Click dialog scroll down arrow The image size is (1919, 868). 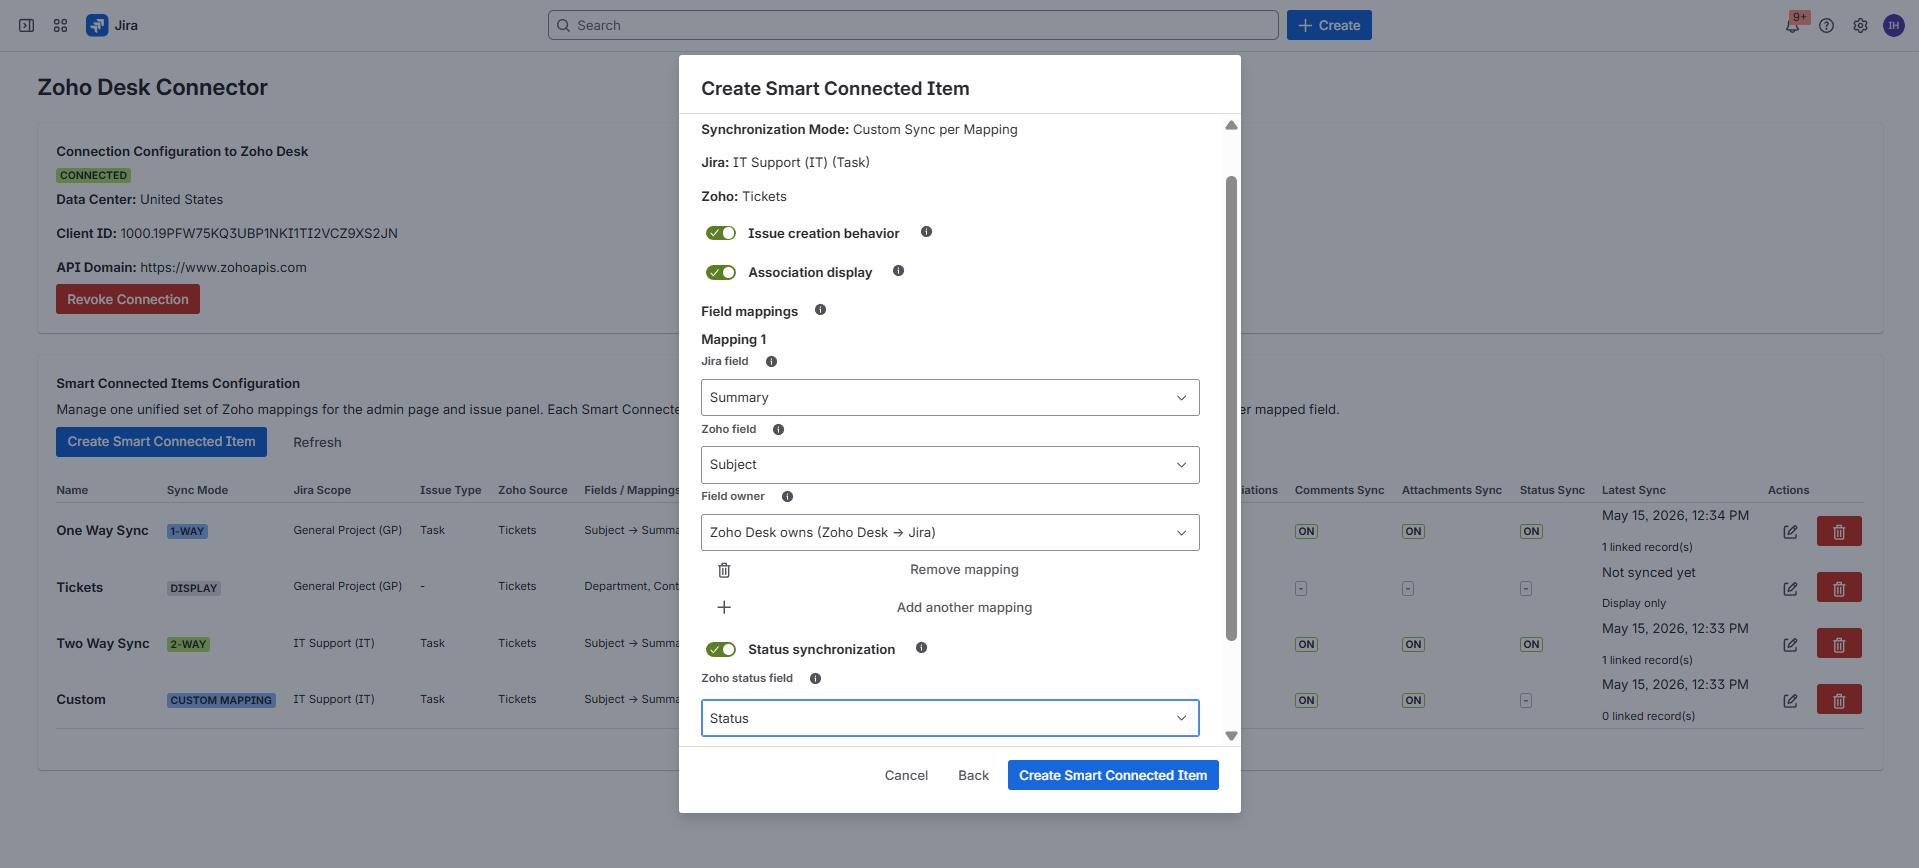(x=1231, y=735)
